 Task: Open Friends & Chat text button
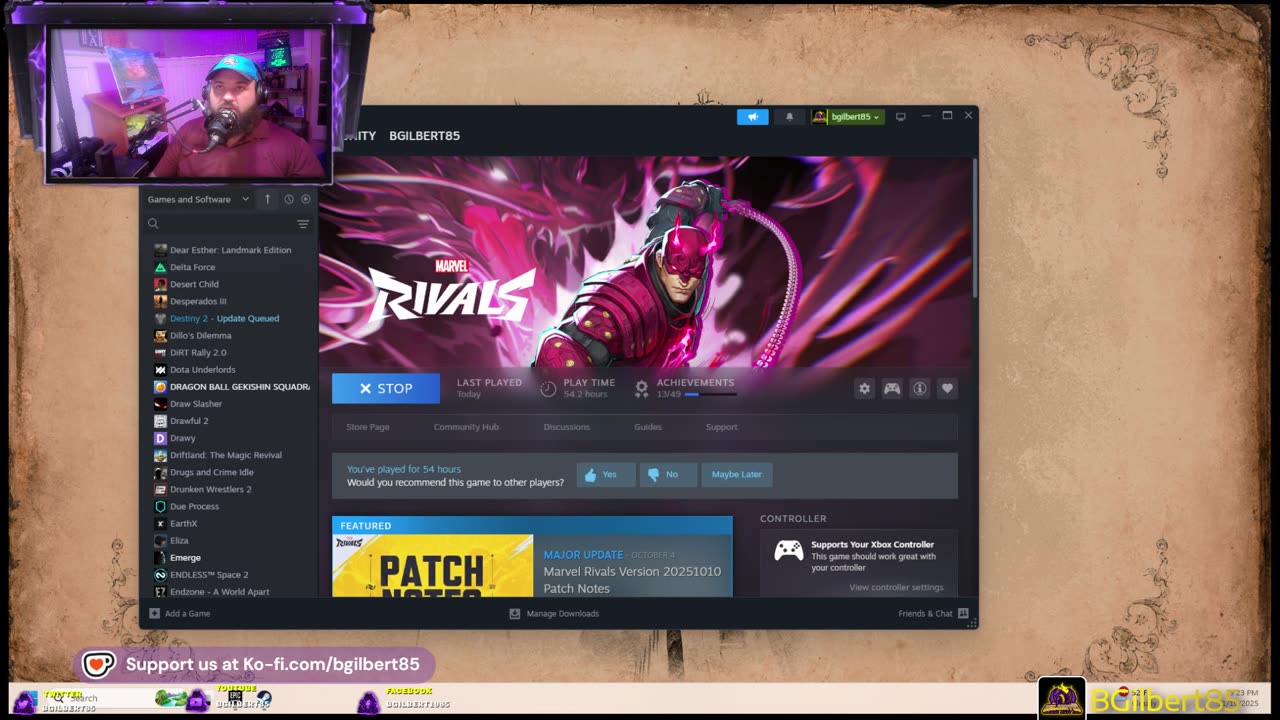point(925,613)
